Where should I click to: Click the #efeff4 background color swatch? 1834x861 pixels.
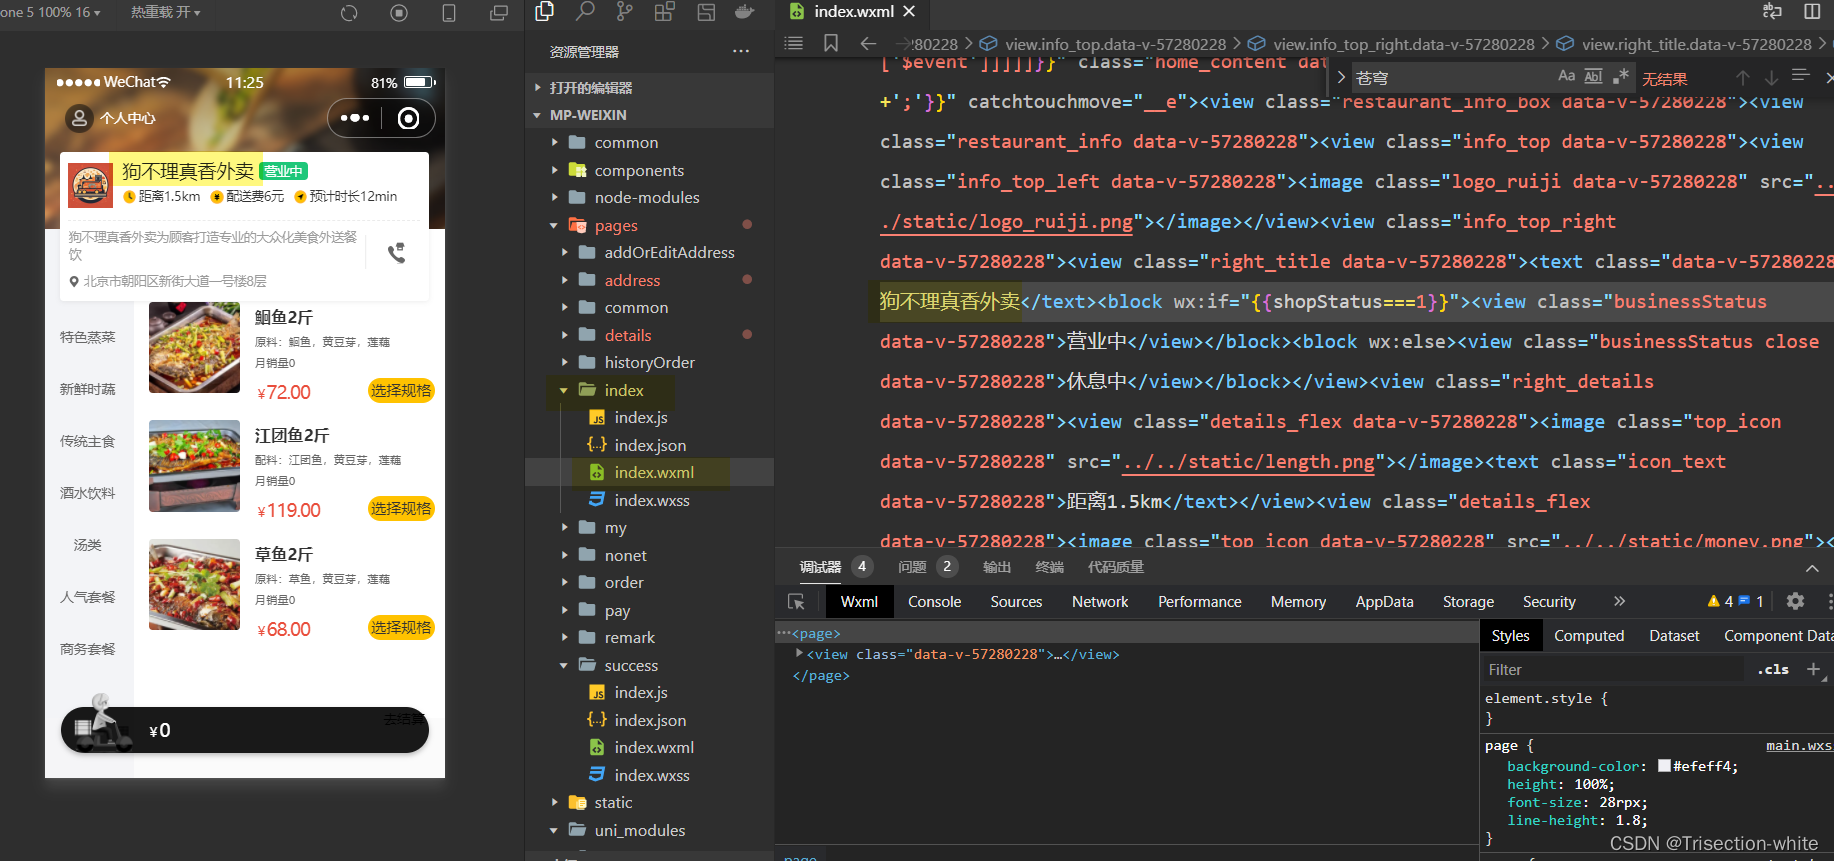click(1664, 766)
